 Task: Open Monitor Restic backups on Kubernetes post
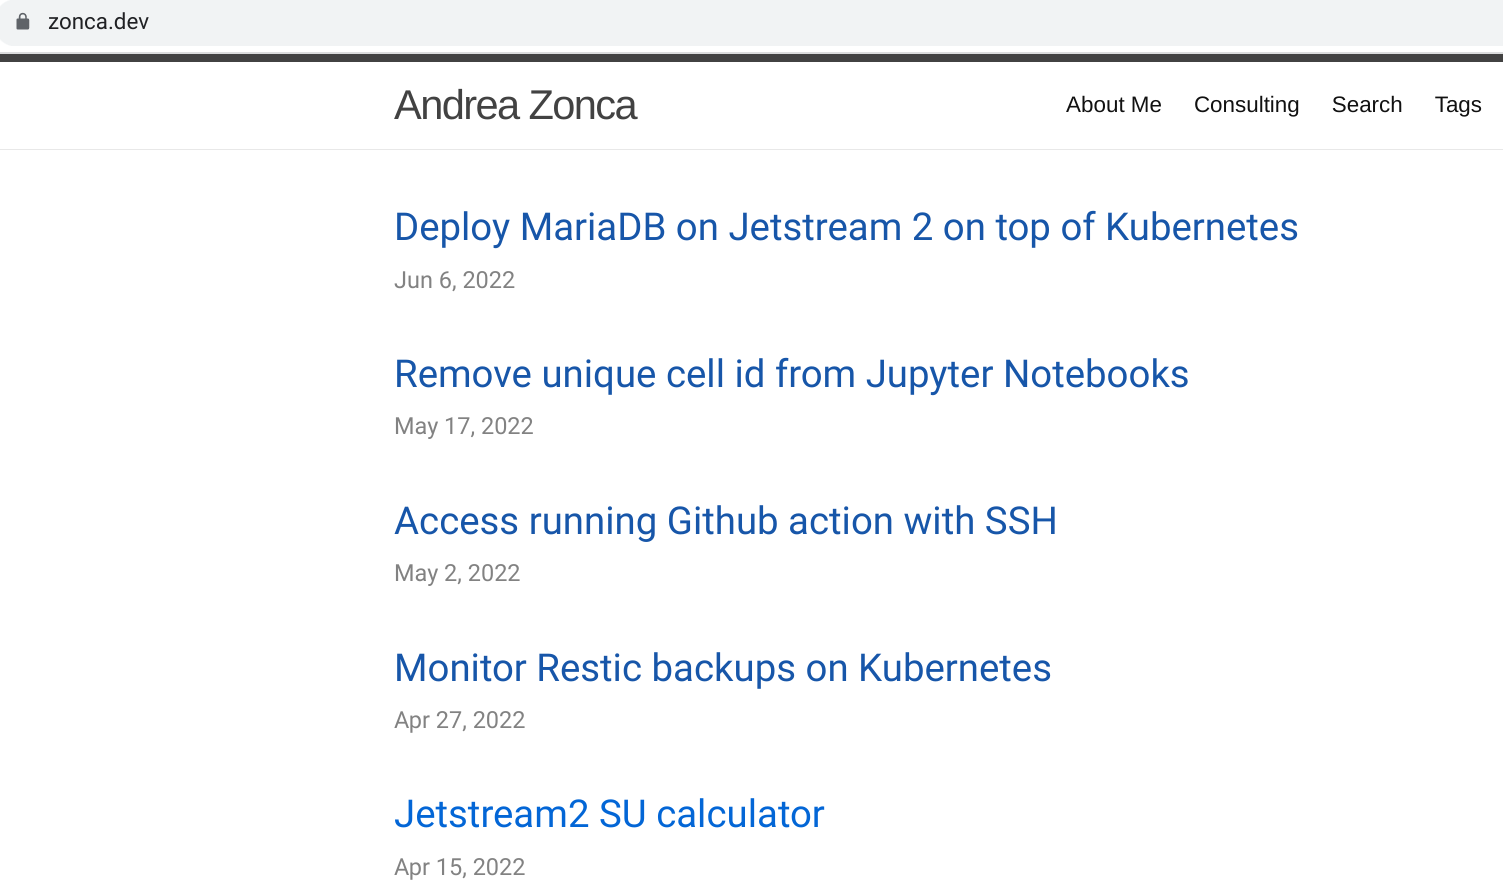(x=722, y=668)
